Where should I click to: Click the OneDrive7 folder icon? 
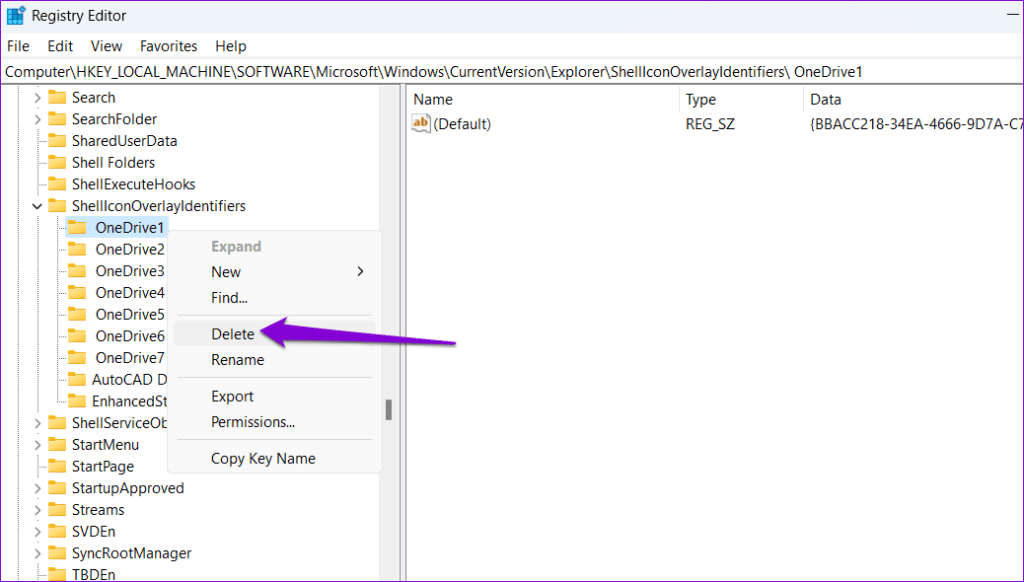pos(77,357)
